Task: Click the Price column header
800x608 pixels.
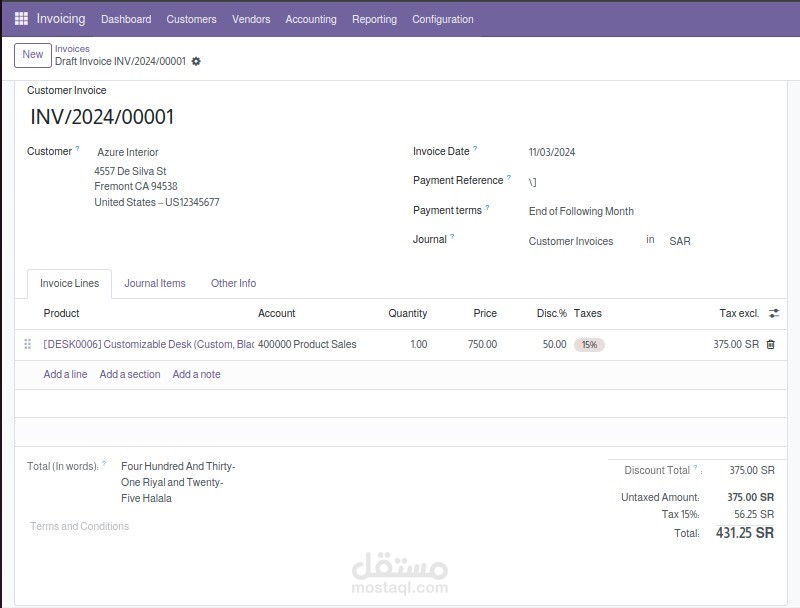Action: click(x=485, y=313)
